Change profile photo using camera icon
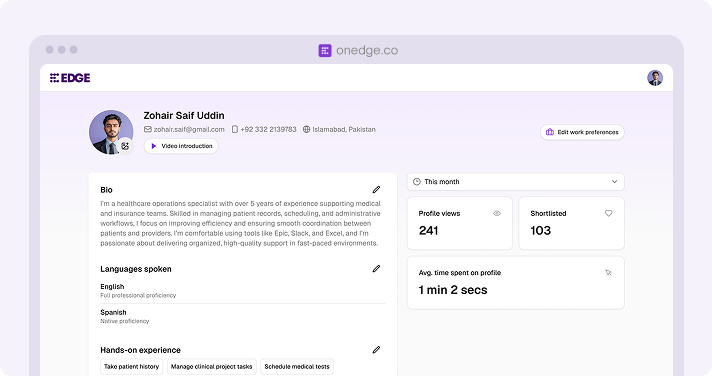Image resolution: width=712 pixels, height=376 pixels. (125, 146)
